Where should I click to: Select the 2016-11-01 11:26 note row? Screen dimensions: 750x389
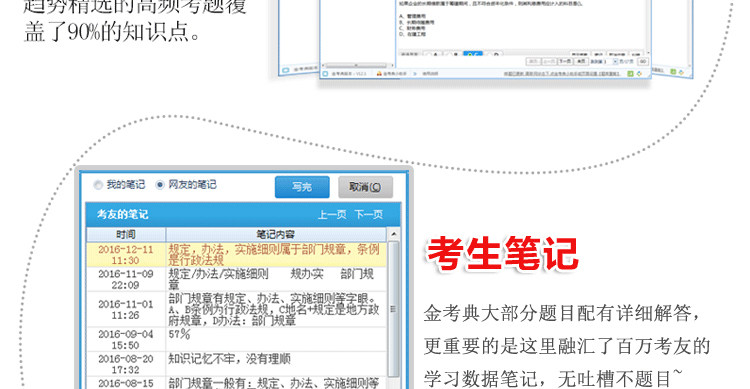[x=236, y=310]
